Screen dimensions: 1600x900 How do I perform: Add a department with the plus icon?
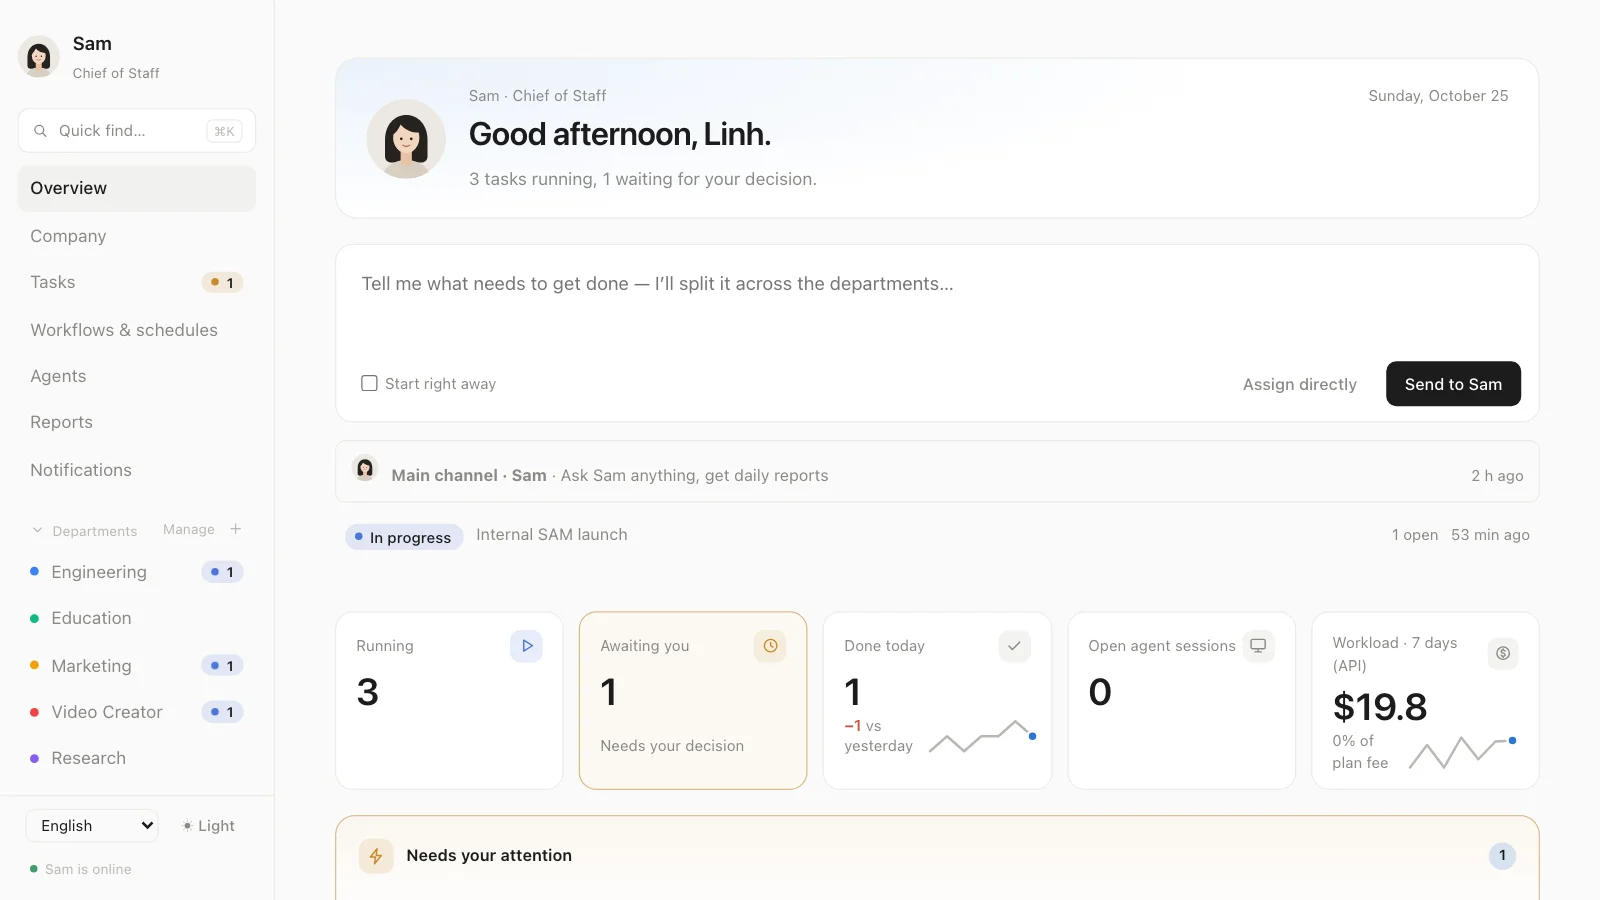click(236, 529)
